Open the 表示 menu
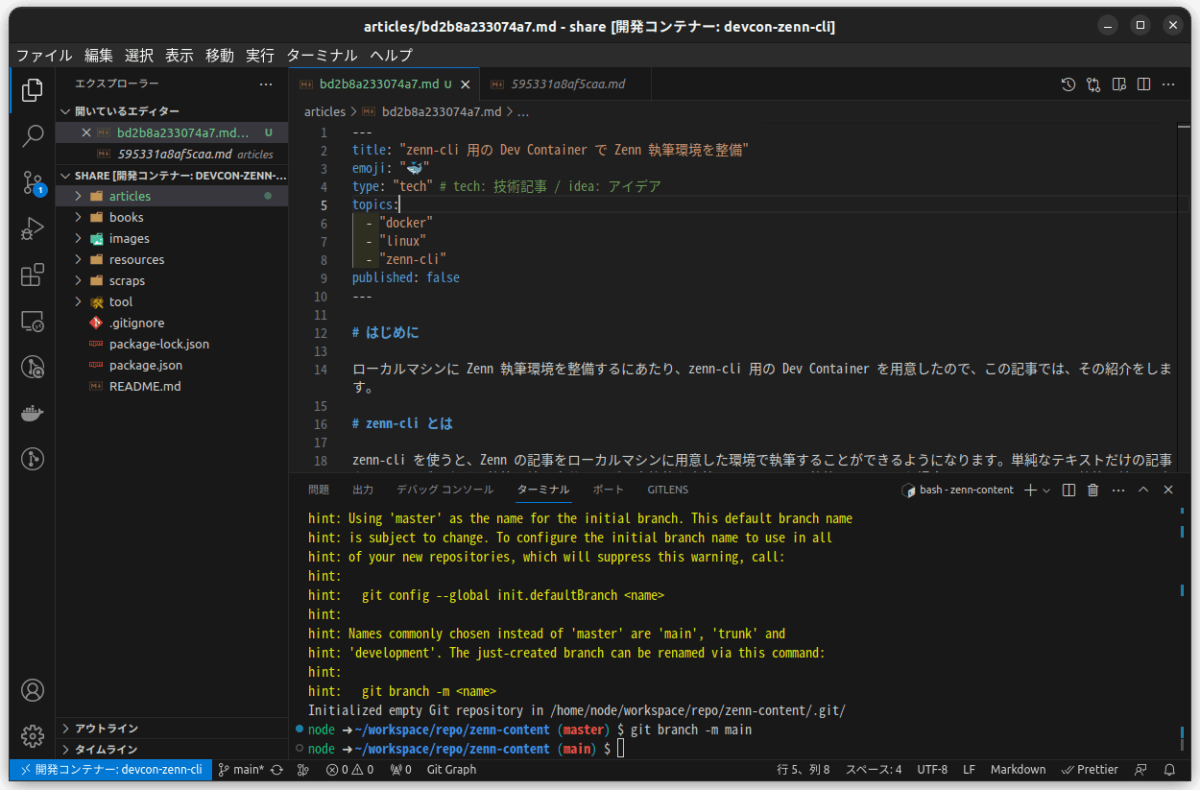 click(179, 55)
